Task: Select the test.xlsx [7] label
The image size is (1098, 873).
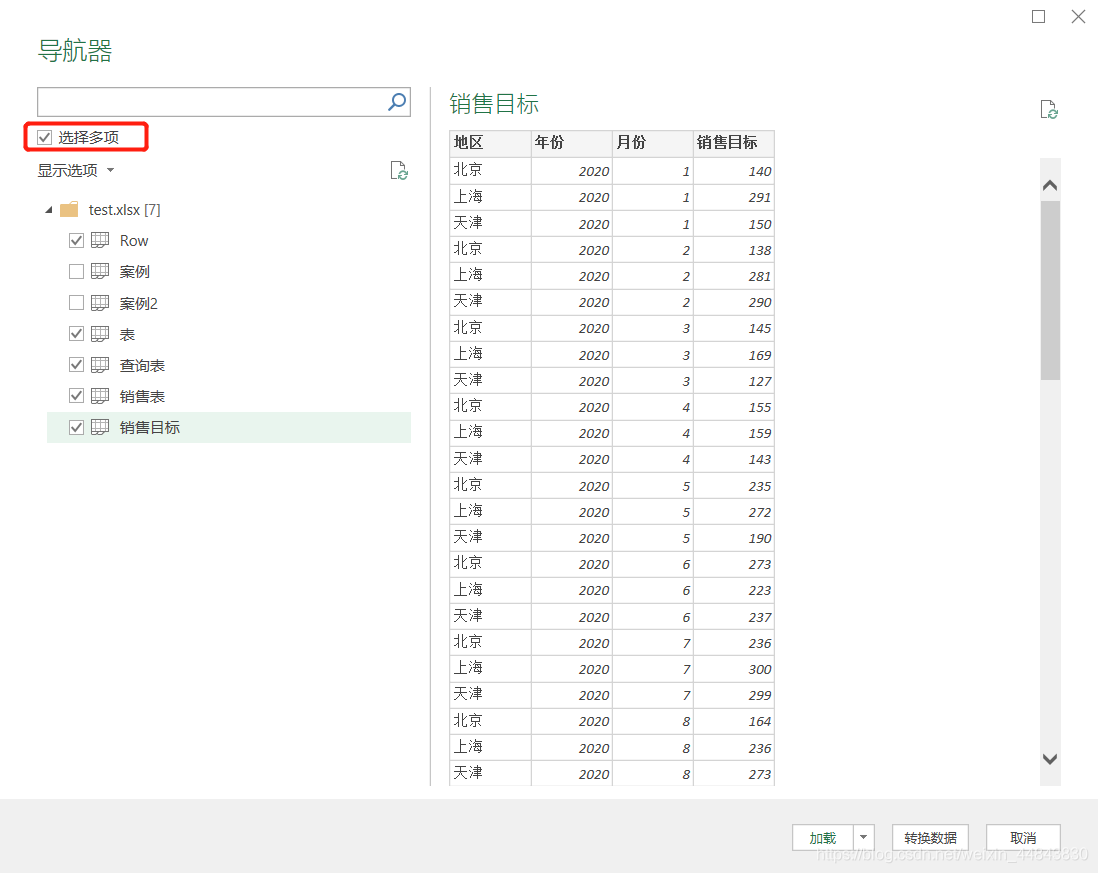Action: [x=125, y=209]
